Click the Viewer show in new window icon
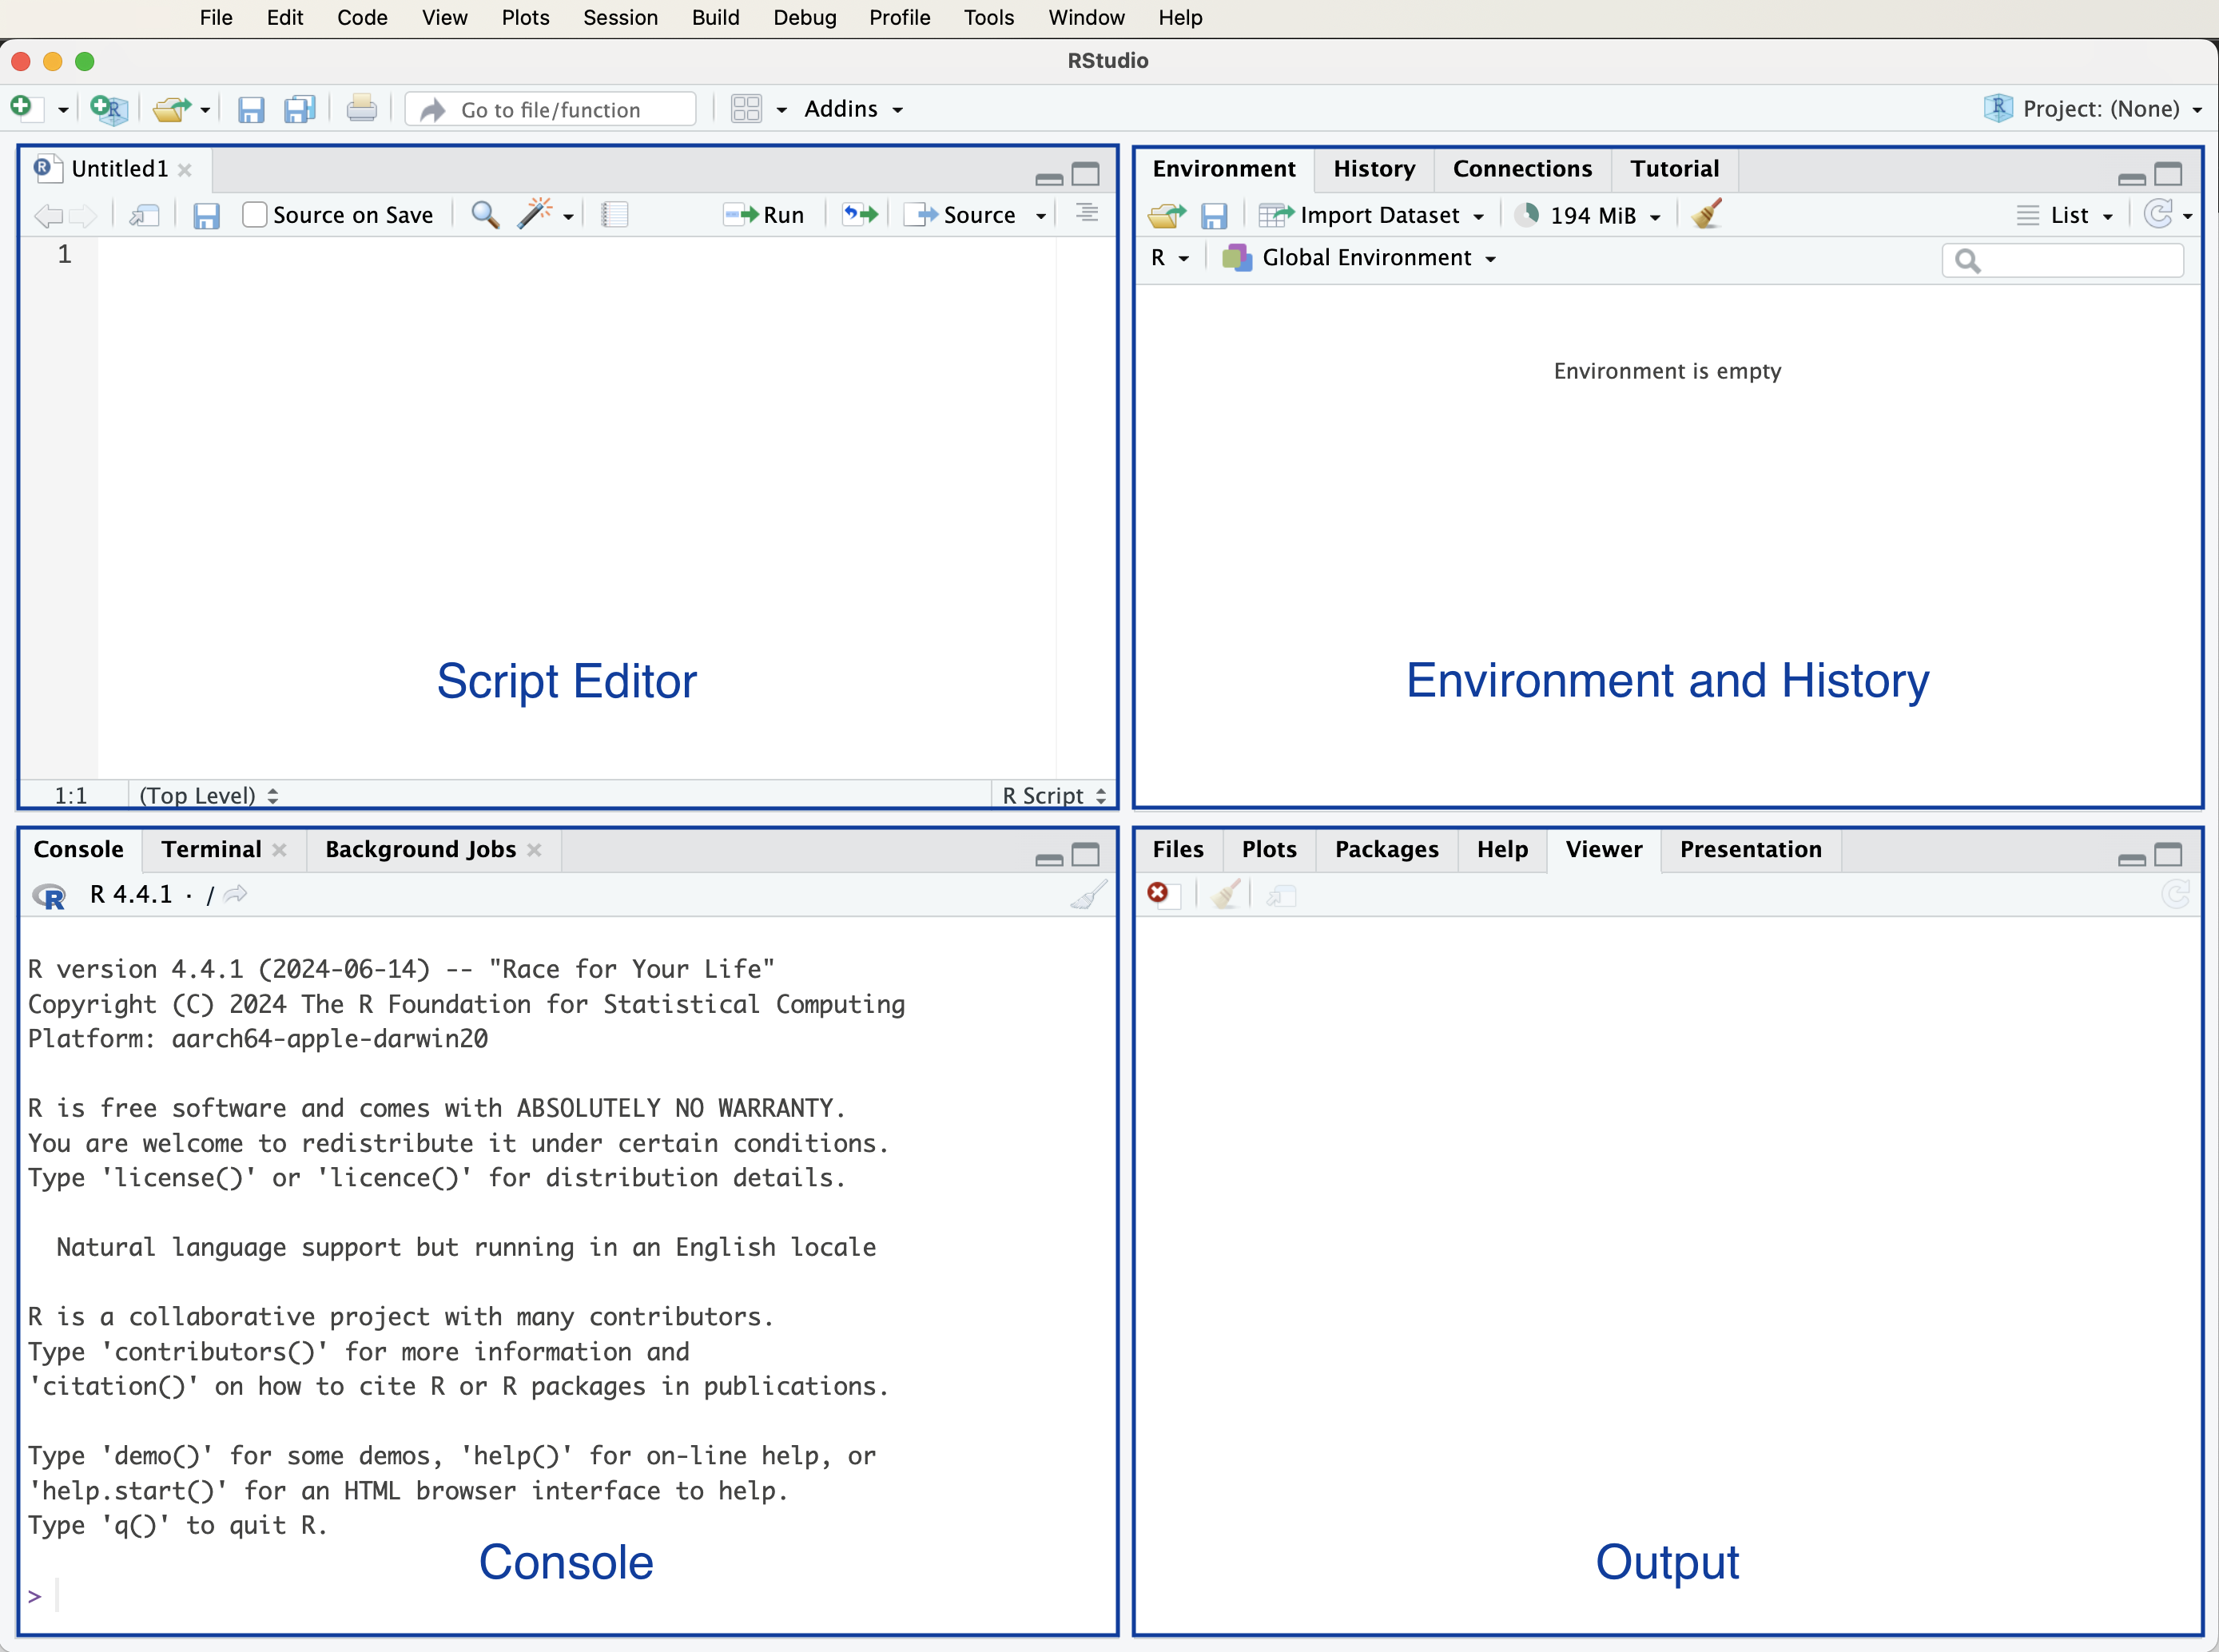Screen dimensions: 2219x1652 click(x=1282, y=895)
